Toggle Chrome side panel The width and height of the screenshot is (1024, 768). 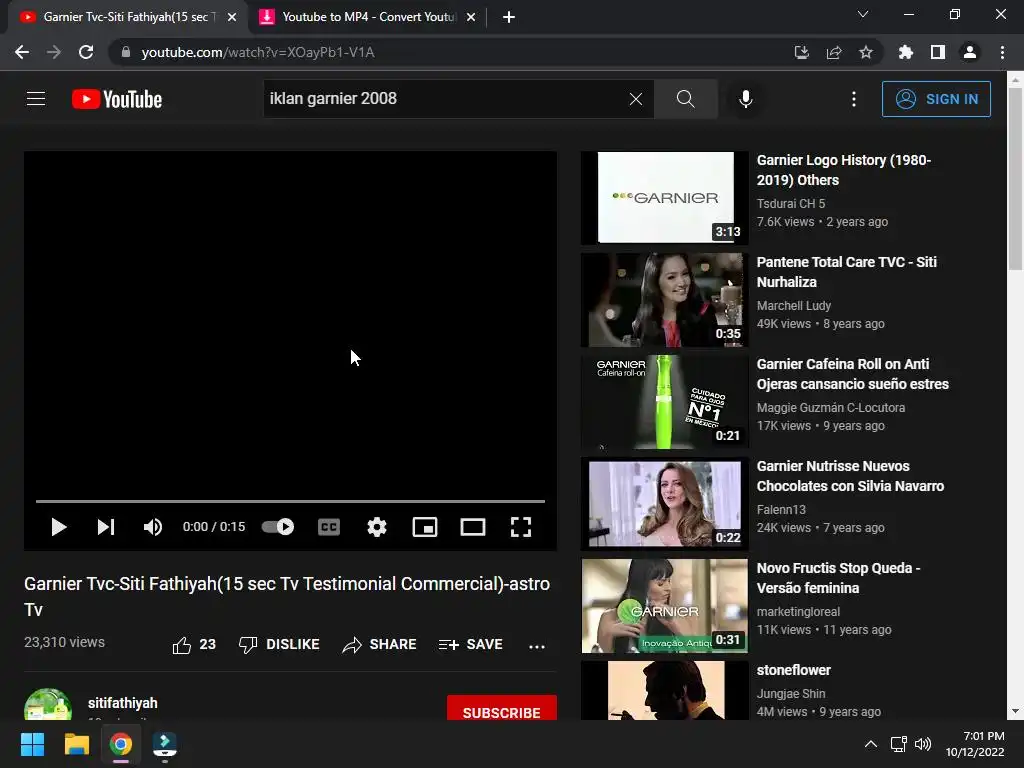point(938,52)
